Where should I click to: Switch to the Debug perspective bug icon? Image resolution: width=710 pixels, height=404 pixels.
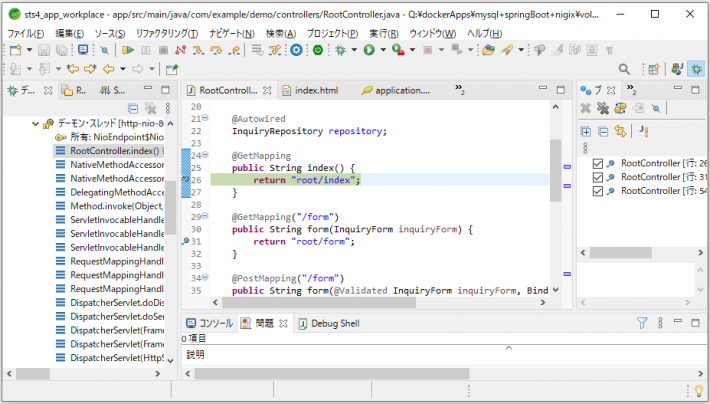click(x=695, y=69)
